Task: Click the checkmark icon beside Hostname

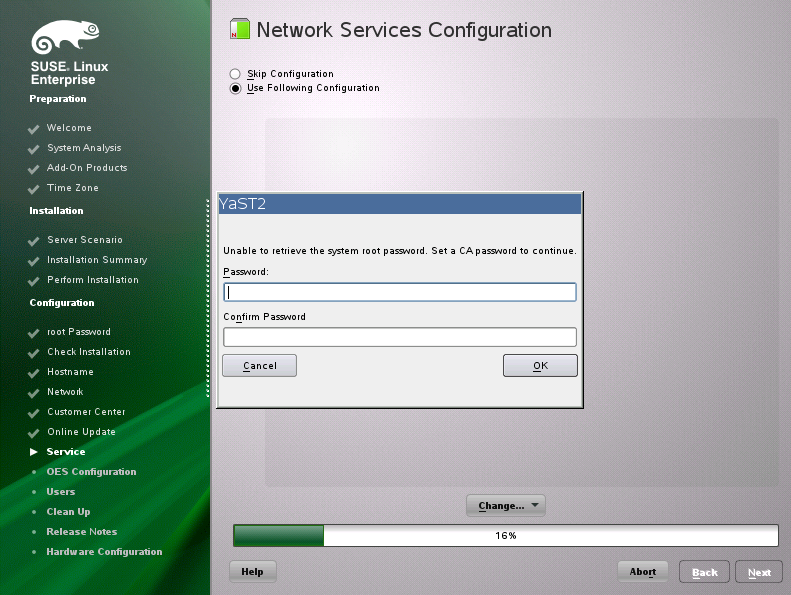Action: click(x=33, y=373)
